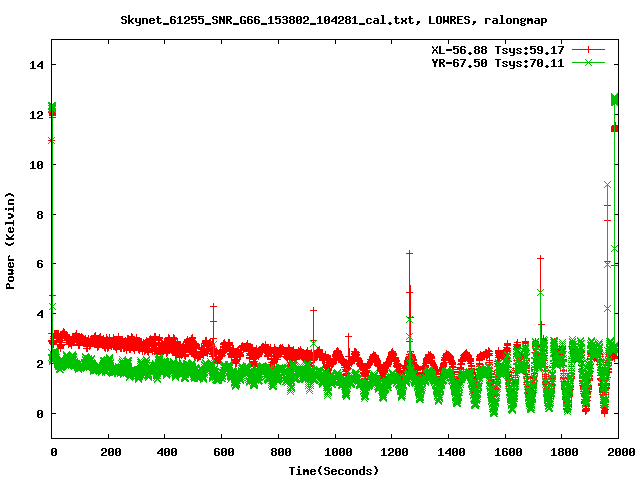
Task: Click the Power (Kelvin) y-axis label
Action: (x=10, y=241)
